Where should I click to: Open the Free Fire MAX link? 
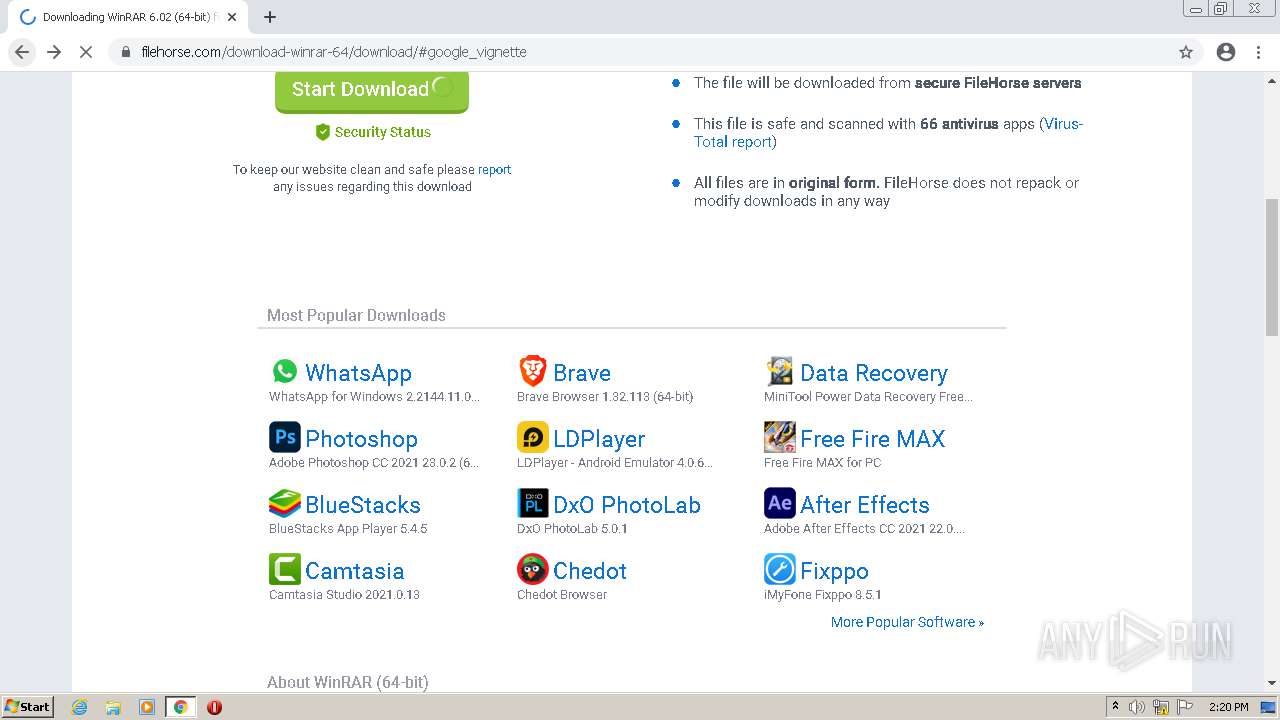coord(872,439)
